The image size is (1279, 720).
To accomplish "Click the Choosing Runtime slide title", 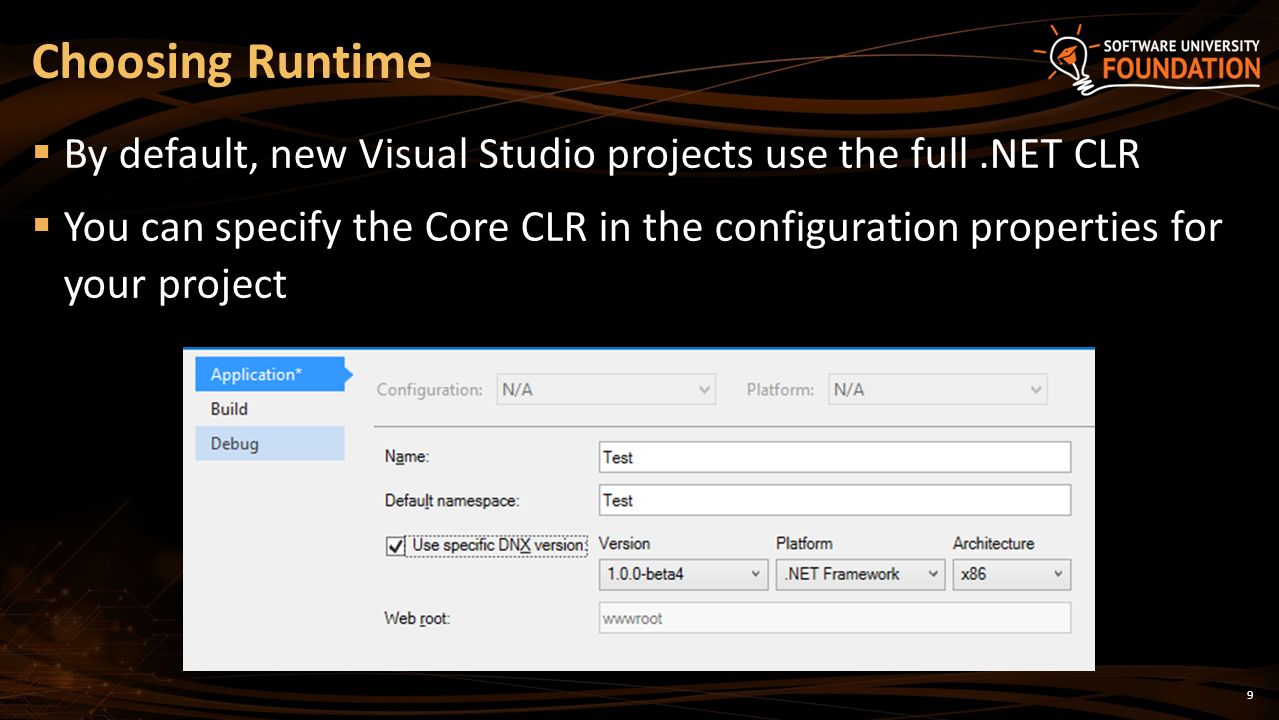I will click(x=232, y=62).
